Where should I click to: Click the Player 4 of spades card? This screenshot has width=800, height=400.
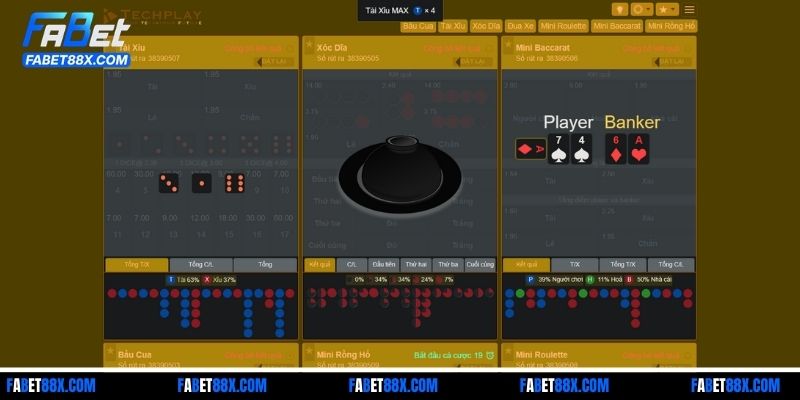pos(581,149)
